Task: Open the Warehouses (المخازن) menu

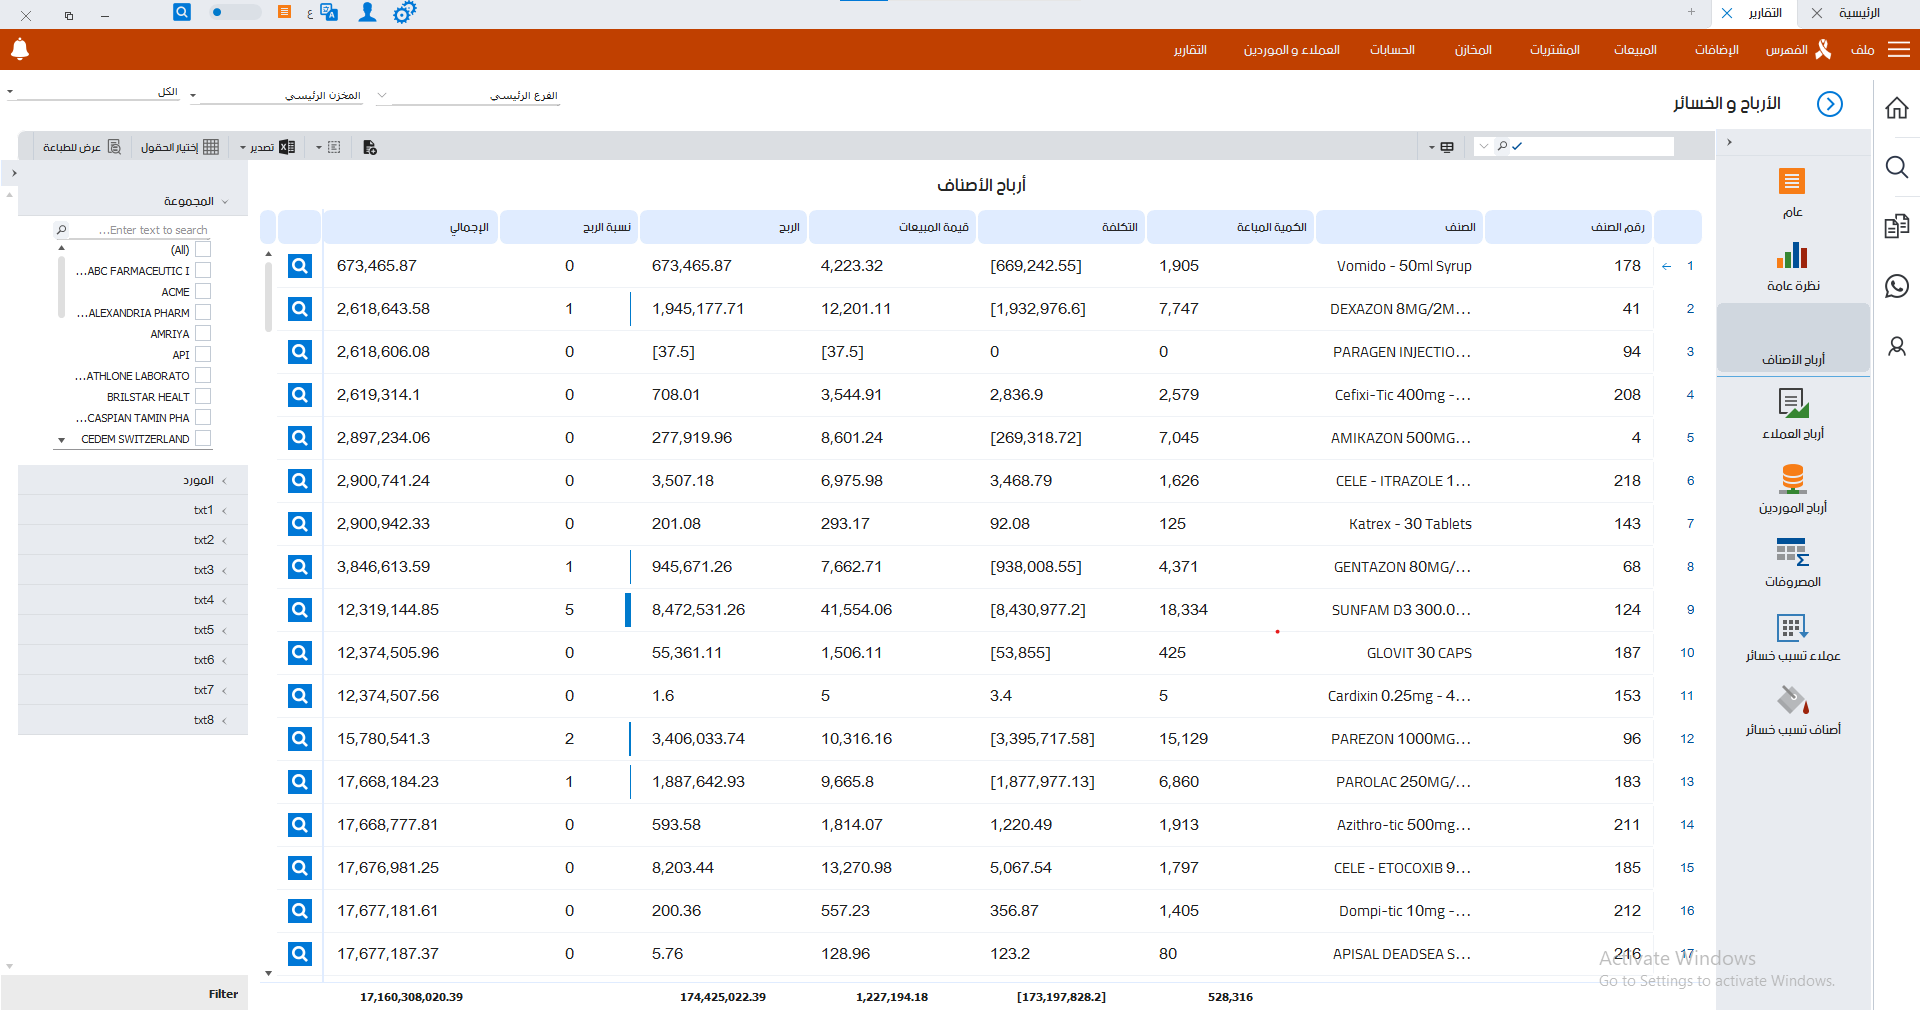Action: [1473, 50]
